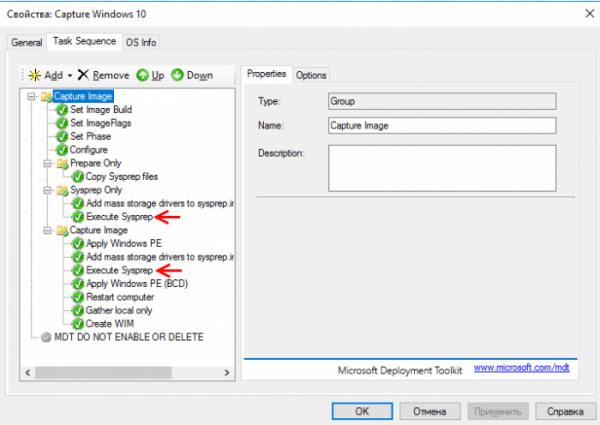Click checkmark icon beside Copy Sysprep files

[x=78, y=177]
